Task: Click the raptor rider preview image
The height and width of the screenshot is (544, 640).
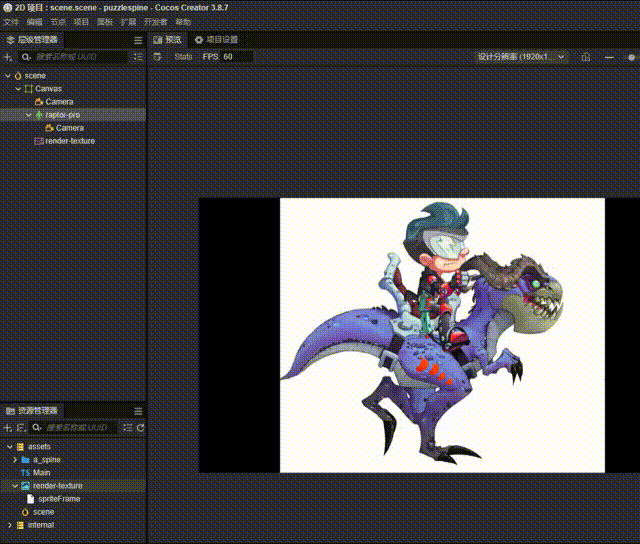Action: (442, 335)
